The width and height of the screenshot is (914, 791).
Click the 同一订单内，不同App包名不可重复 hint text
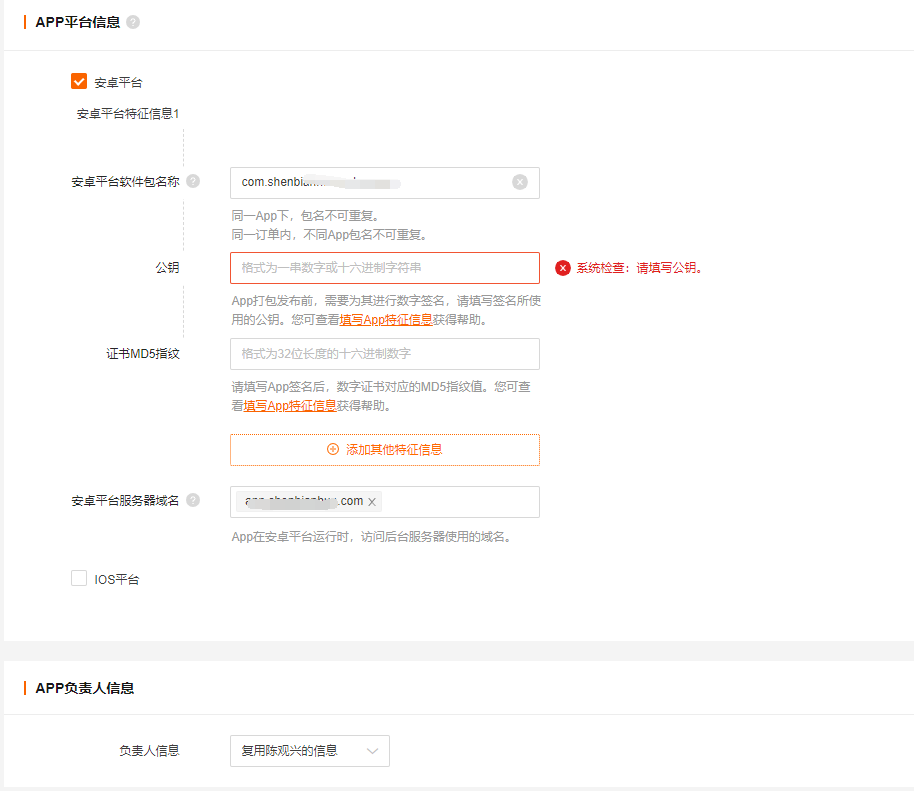coord(331,235)
